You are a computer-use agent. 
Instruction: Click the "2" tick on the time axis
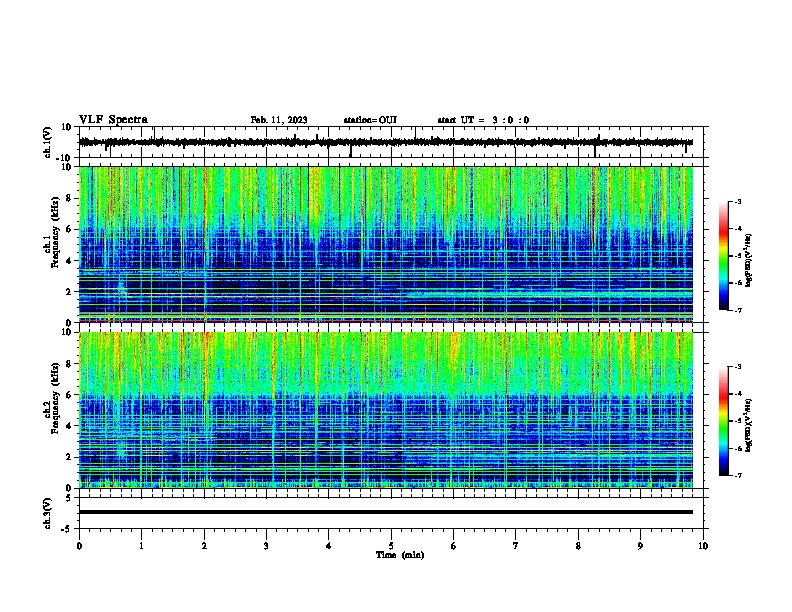(x=204, y=546)
